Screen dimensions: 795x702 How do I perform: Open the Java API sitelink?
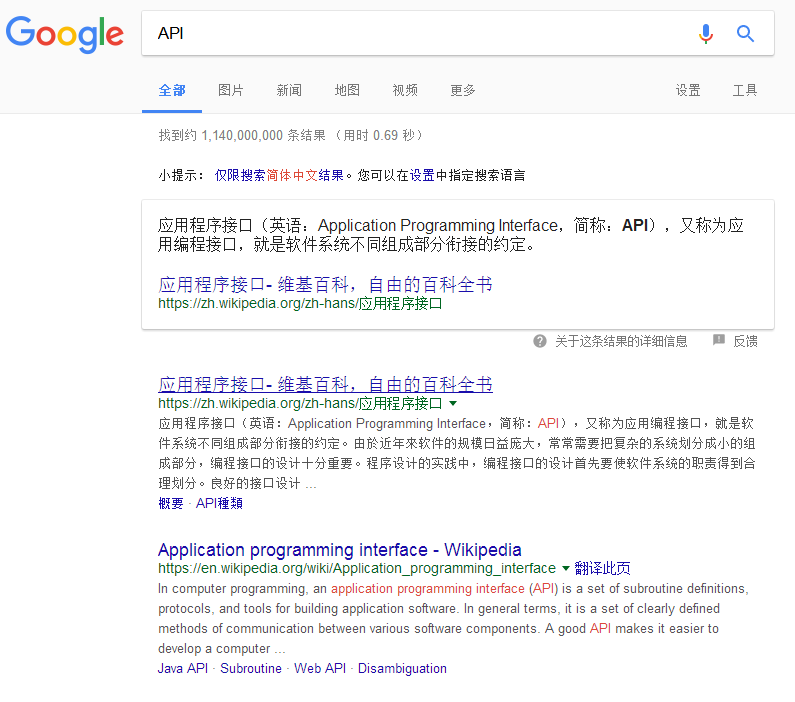183,668
